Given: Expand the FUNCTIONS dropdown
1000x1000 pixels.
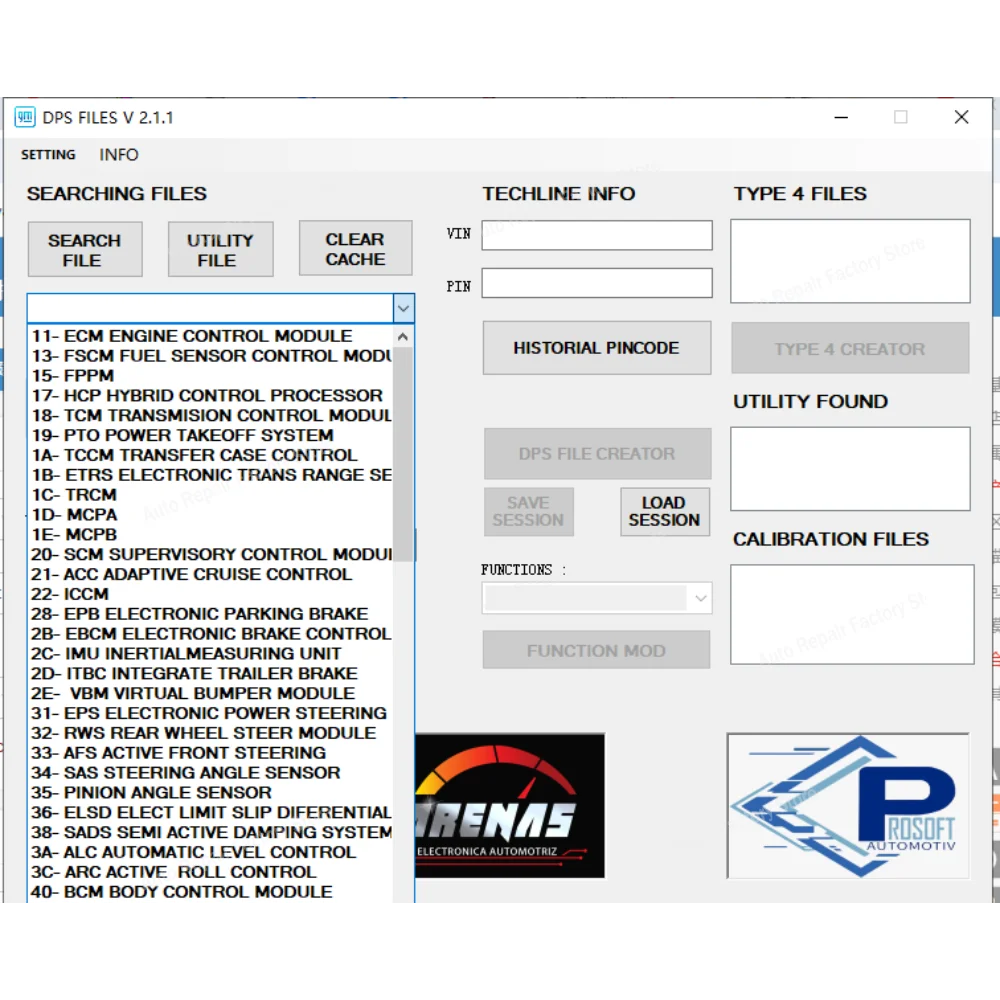Looking at the screenshot, I should pos(700,598).
